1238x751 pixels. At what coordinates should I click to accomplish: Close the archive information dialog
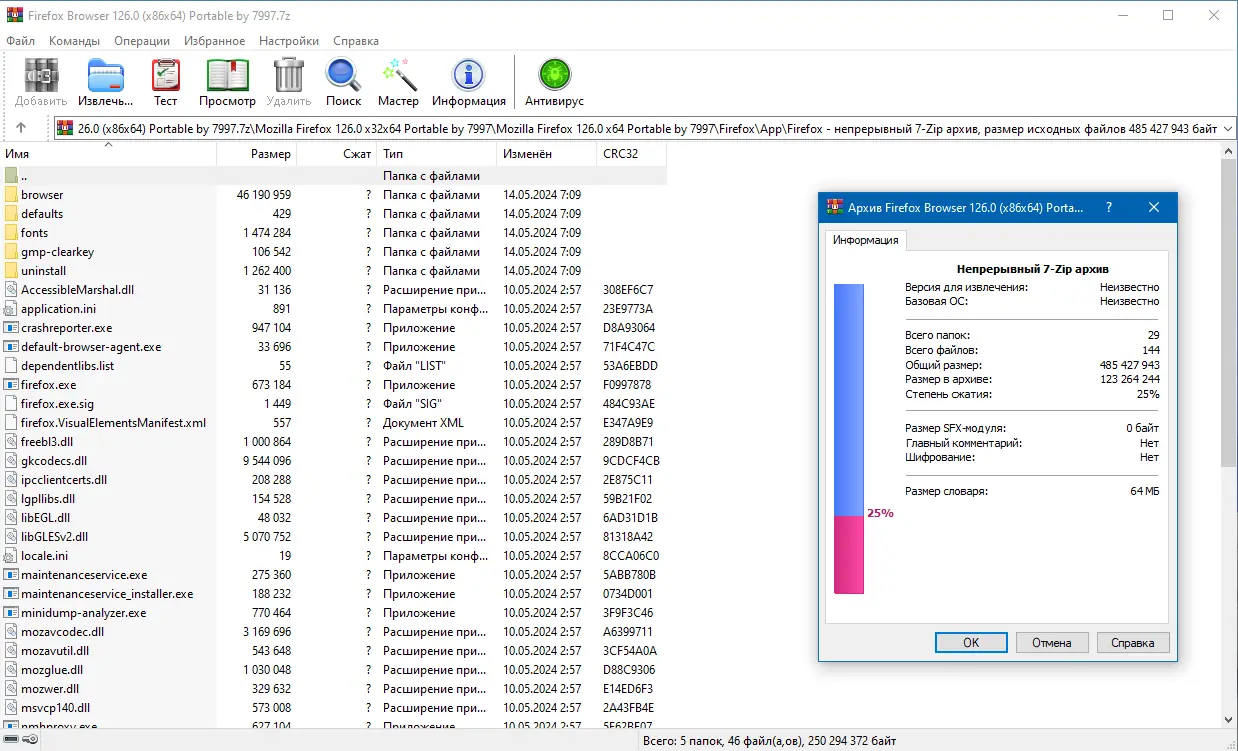pos(1154,207)
